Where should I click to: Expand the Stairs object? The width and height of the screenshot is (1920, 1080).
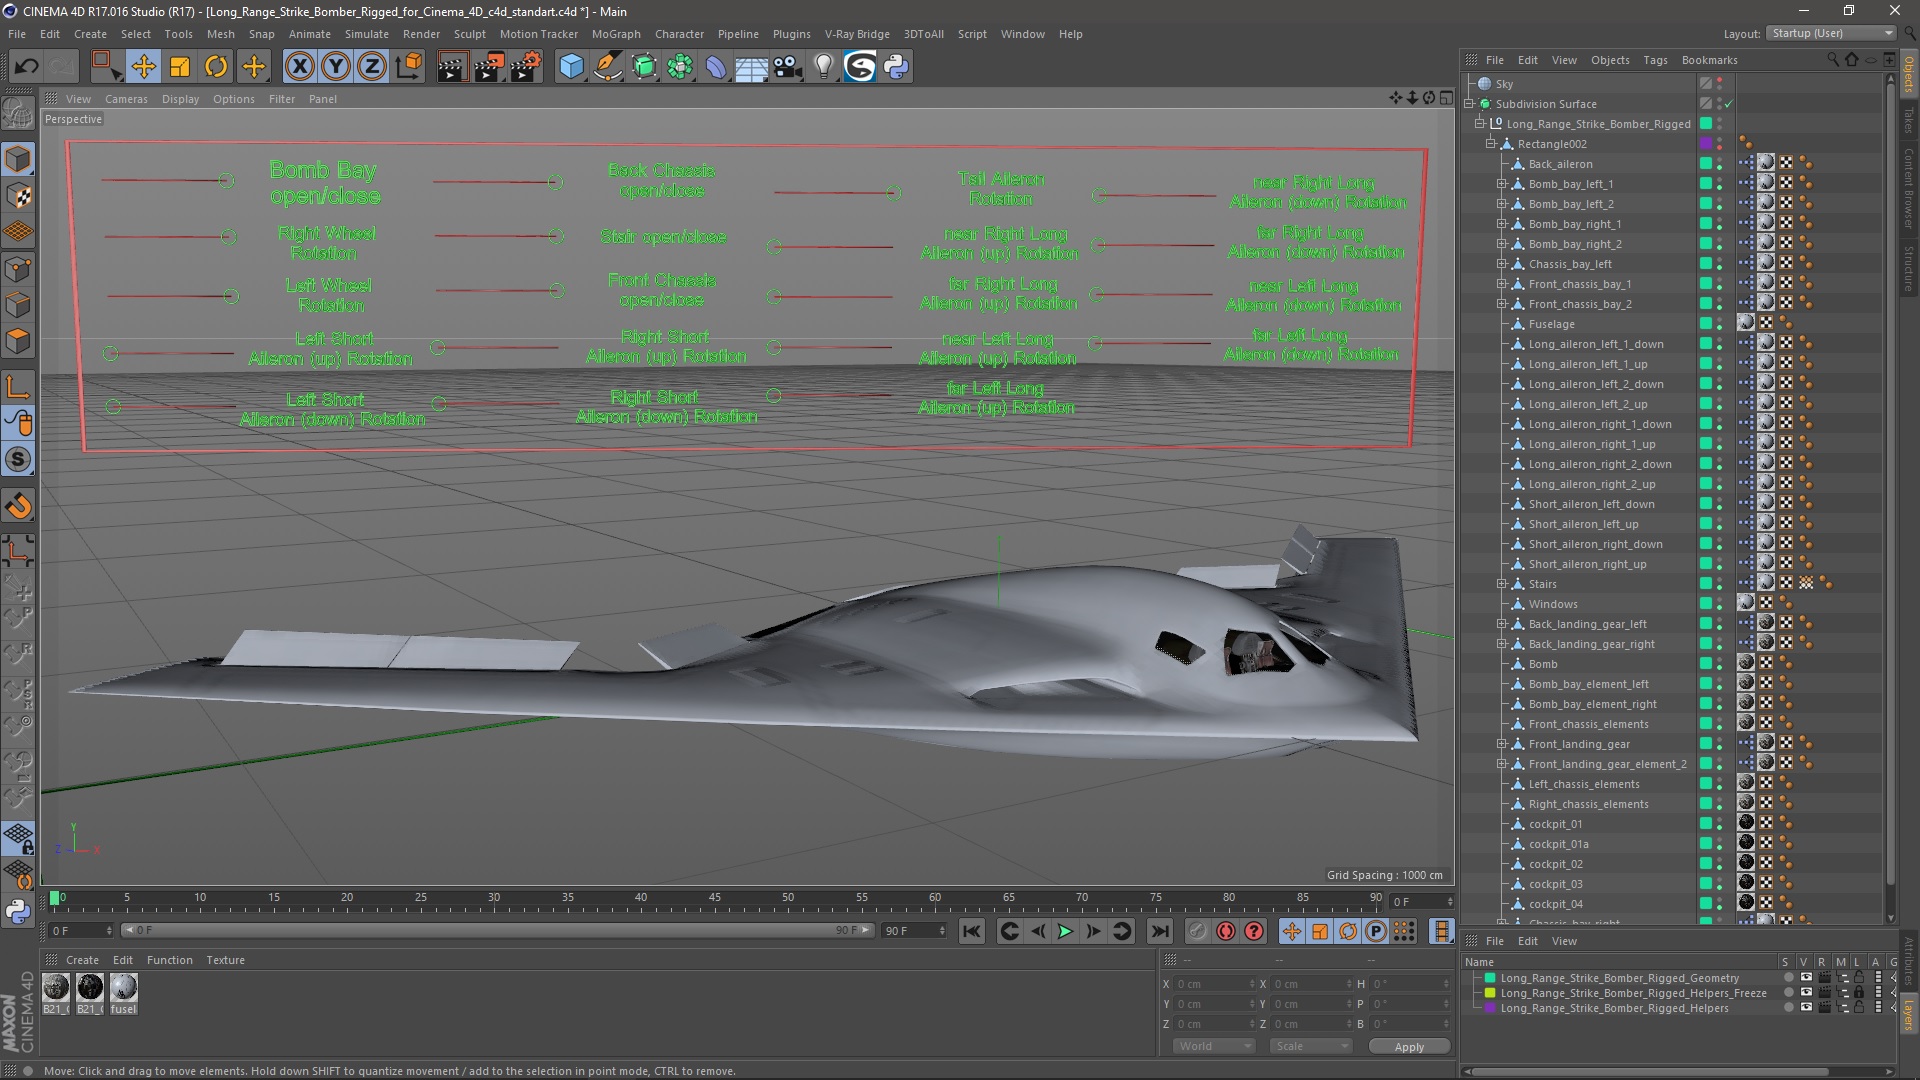1502,584
